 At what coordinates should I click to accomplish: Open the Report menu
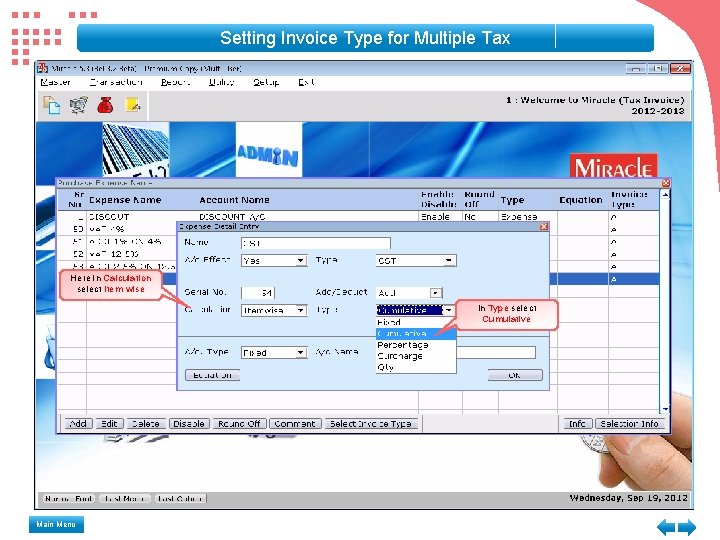175,82
